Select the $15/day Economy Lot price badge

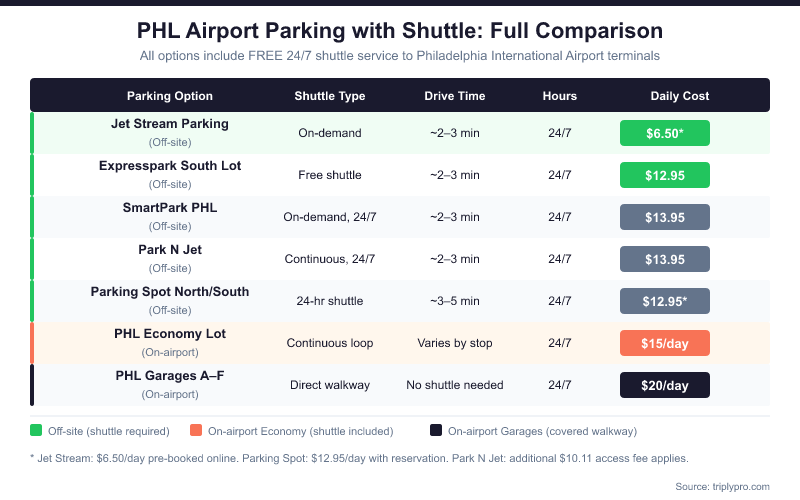pos(664,343)
